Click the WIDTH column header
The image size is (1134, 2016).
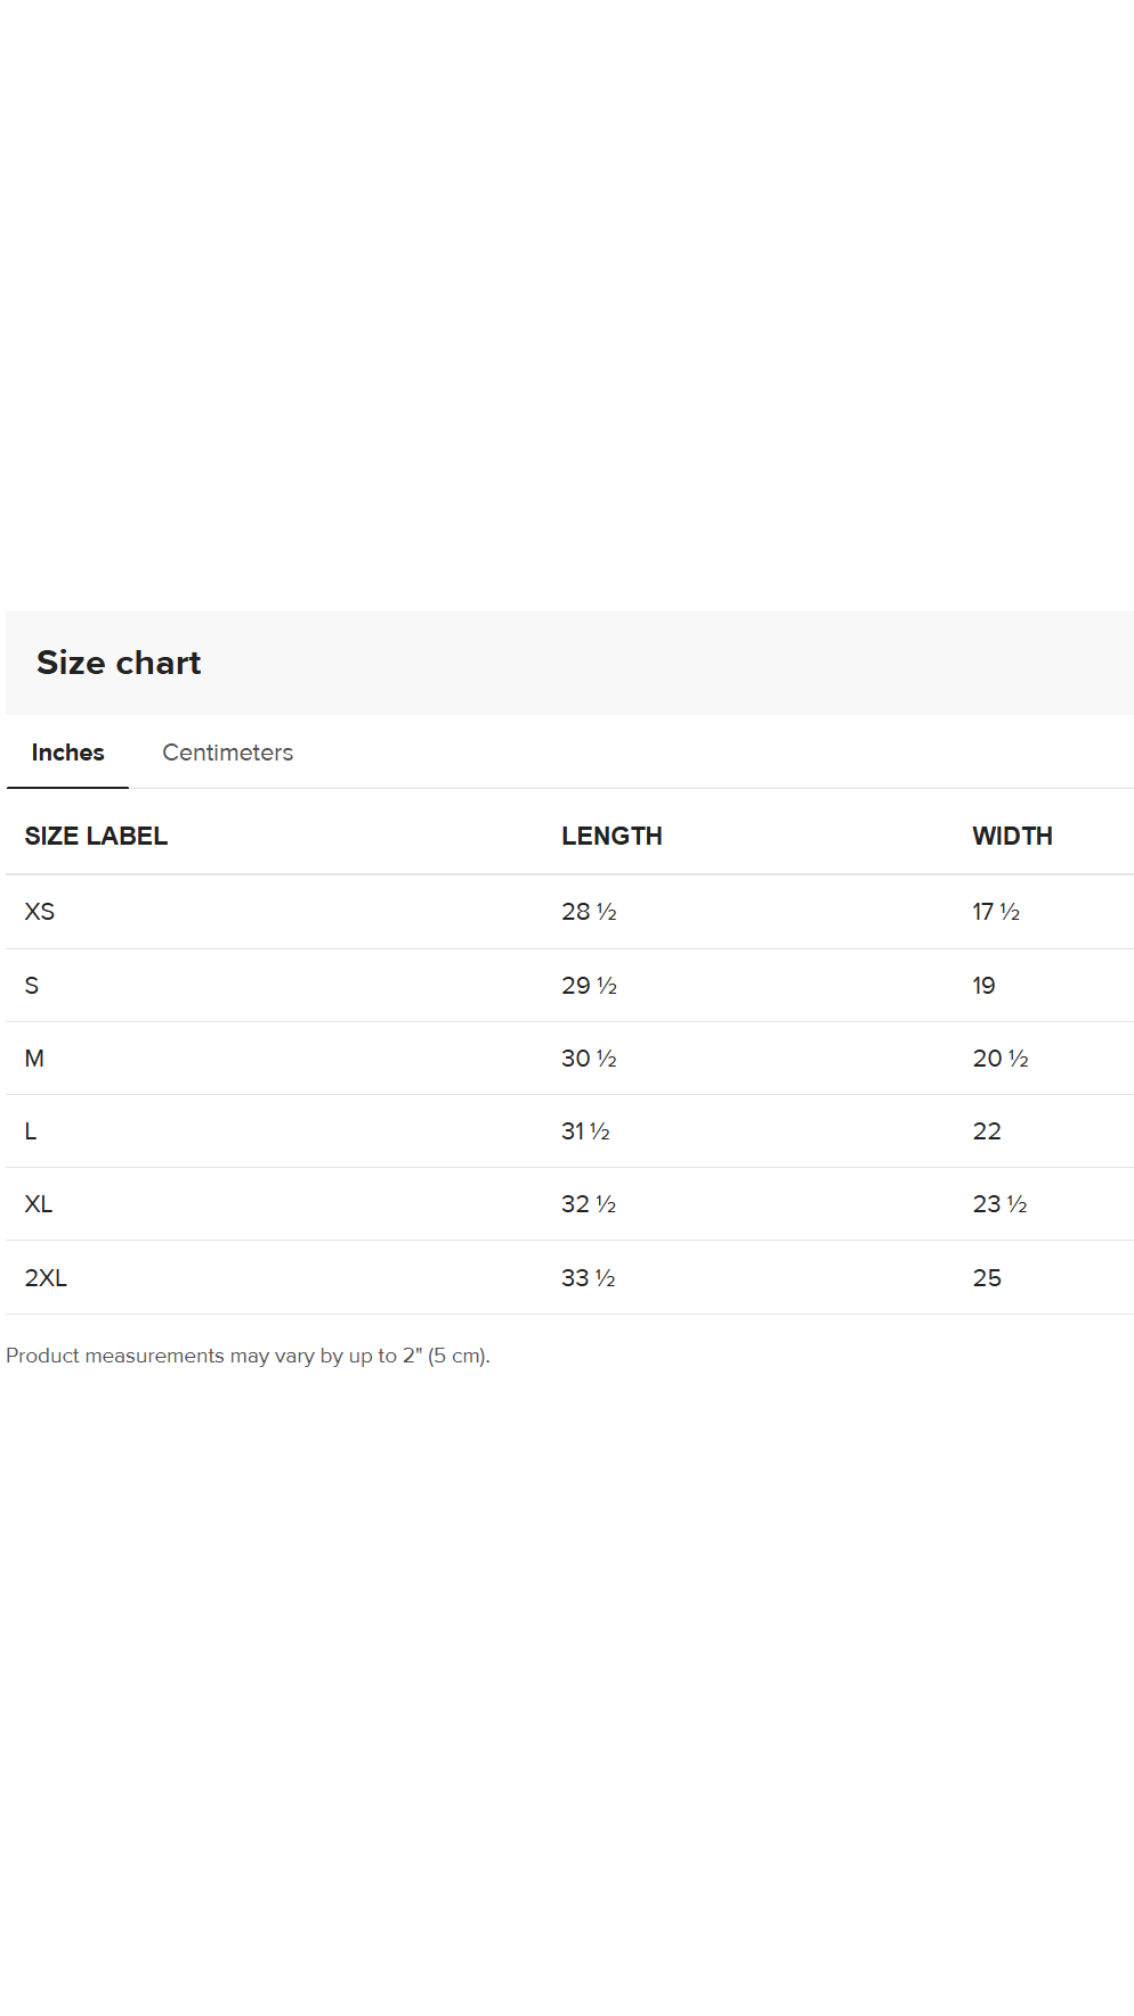pyautogui.click(x=1012, y=836)
